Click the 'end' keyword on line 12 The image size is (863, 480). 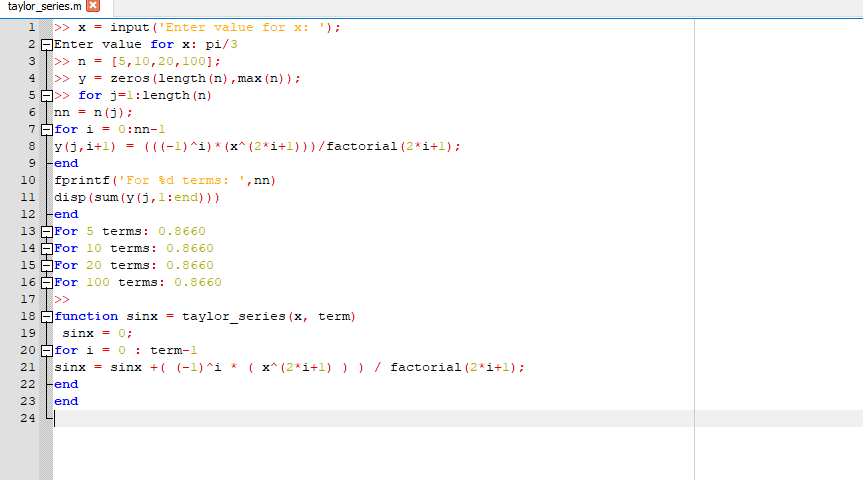(66, 215)
